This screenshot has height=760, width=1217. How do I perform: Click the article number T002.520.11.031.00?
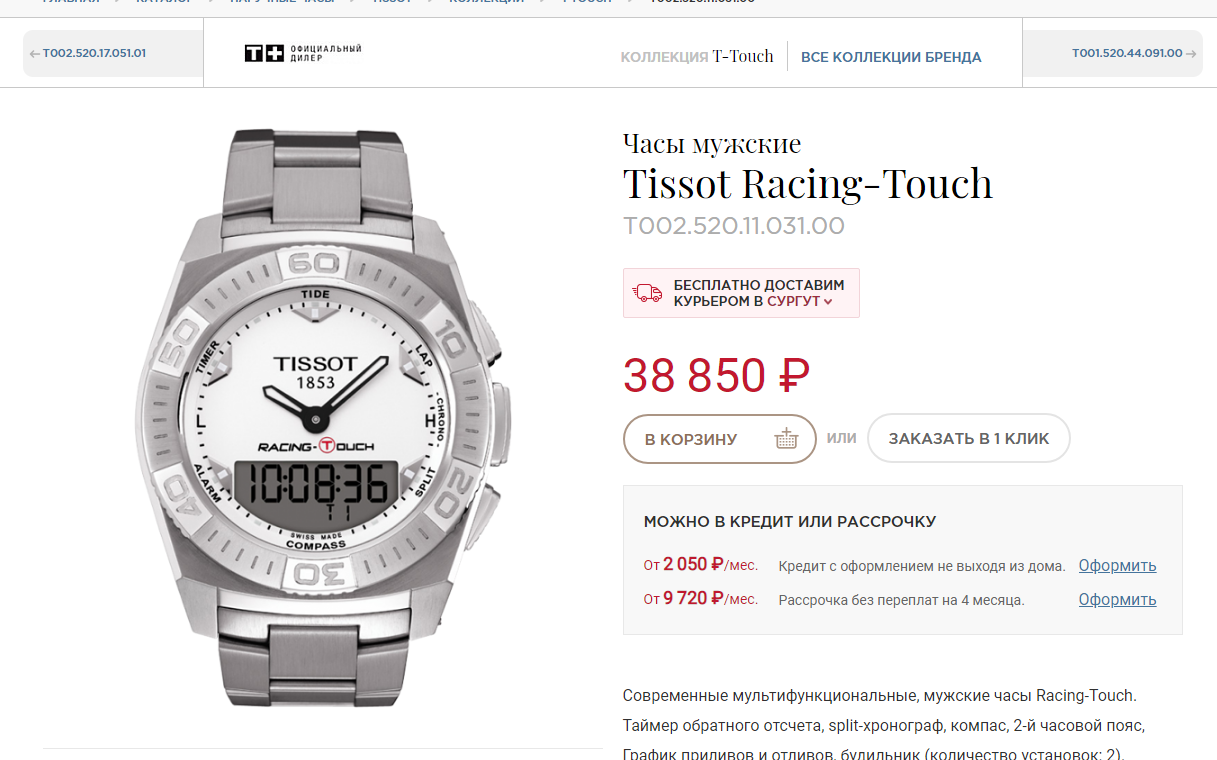click(734, 226)
